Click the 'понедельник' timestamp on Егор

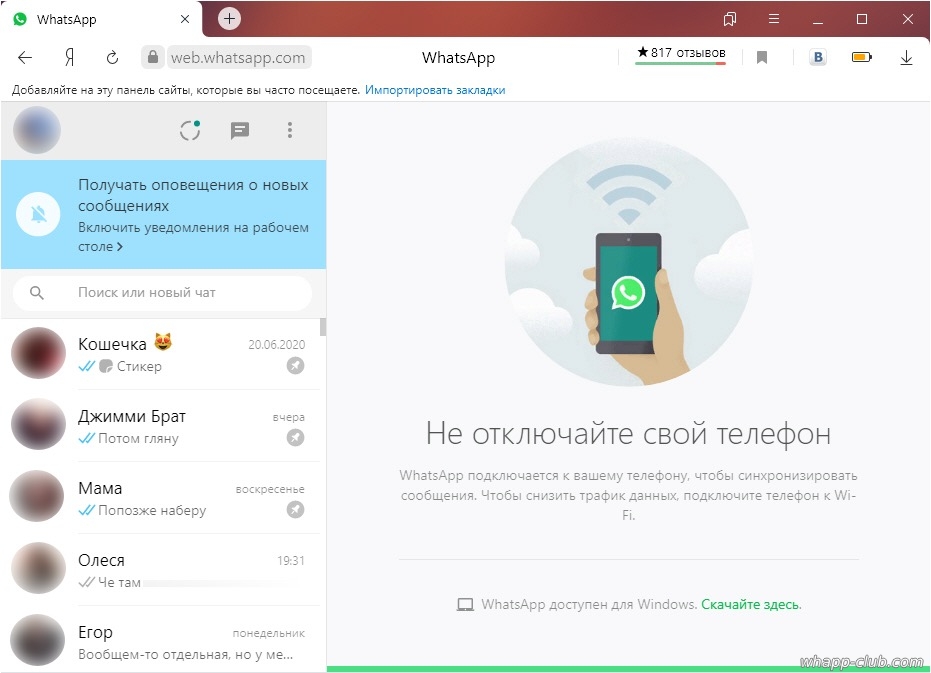point(268,634)
